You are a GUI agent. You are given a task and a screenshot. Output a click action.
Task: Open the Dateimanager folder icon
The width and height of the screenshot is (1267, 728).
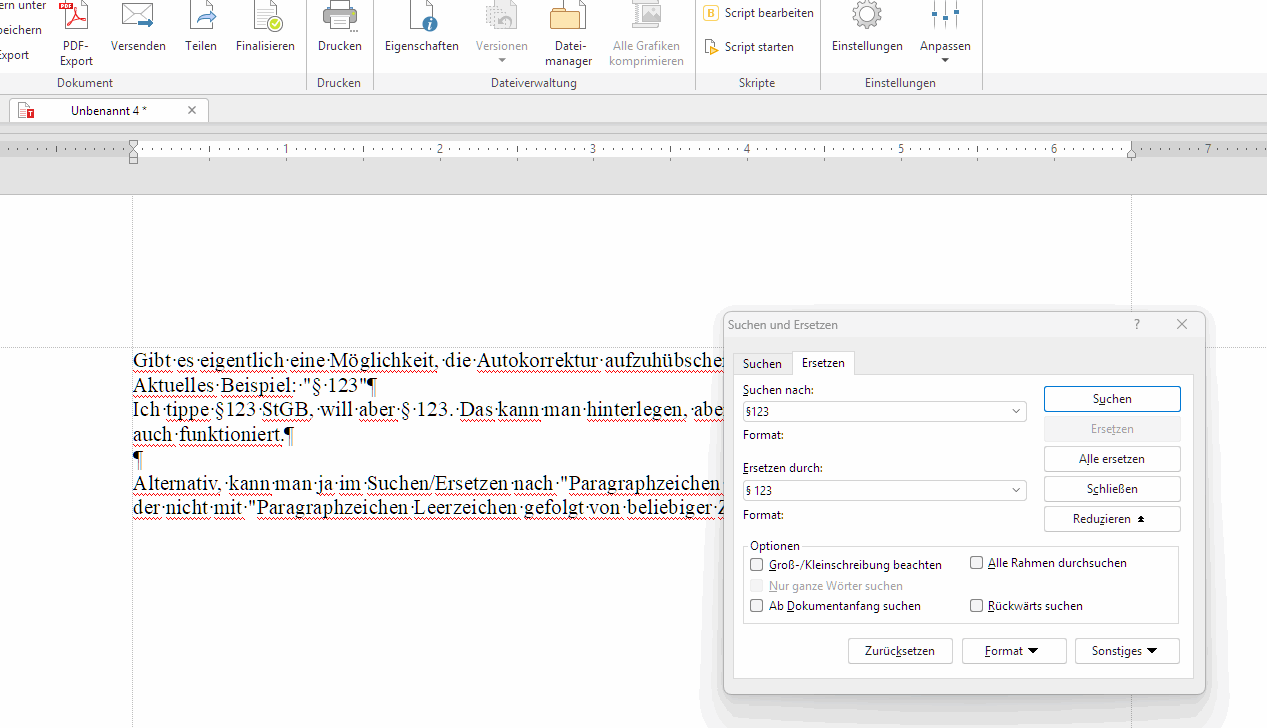coord(568,16)
